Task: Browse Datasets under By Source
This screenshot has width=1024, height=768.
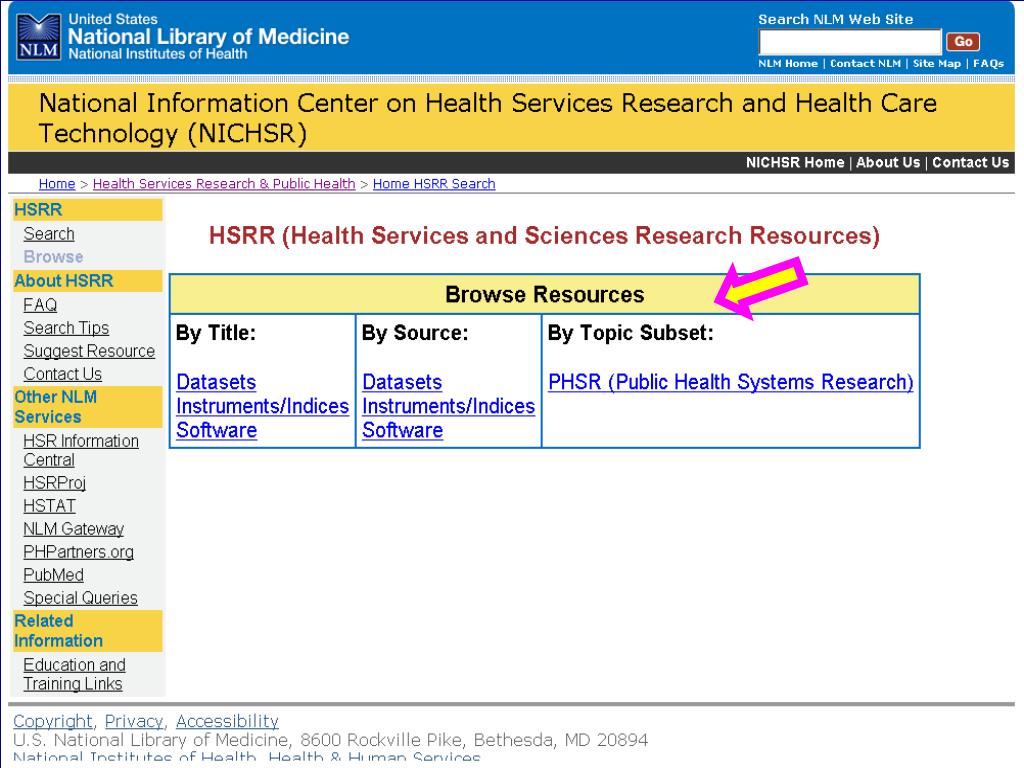Action: (402, 382)
